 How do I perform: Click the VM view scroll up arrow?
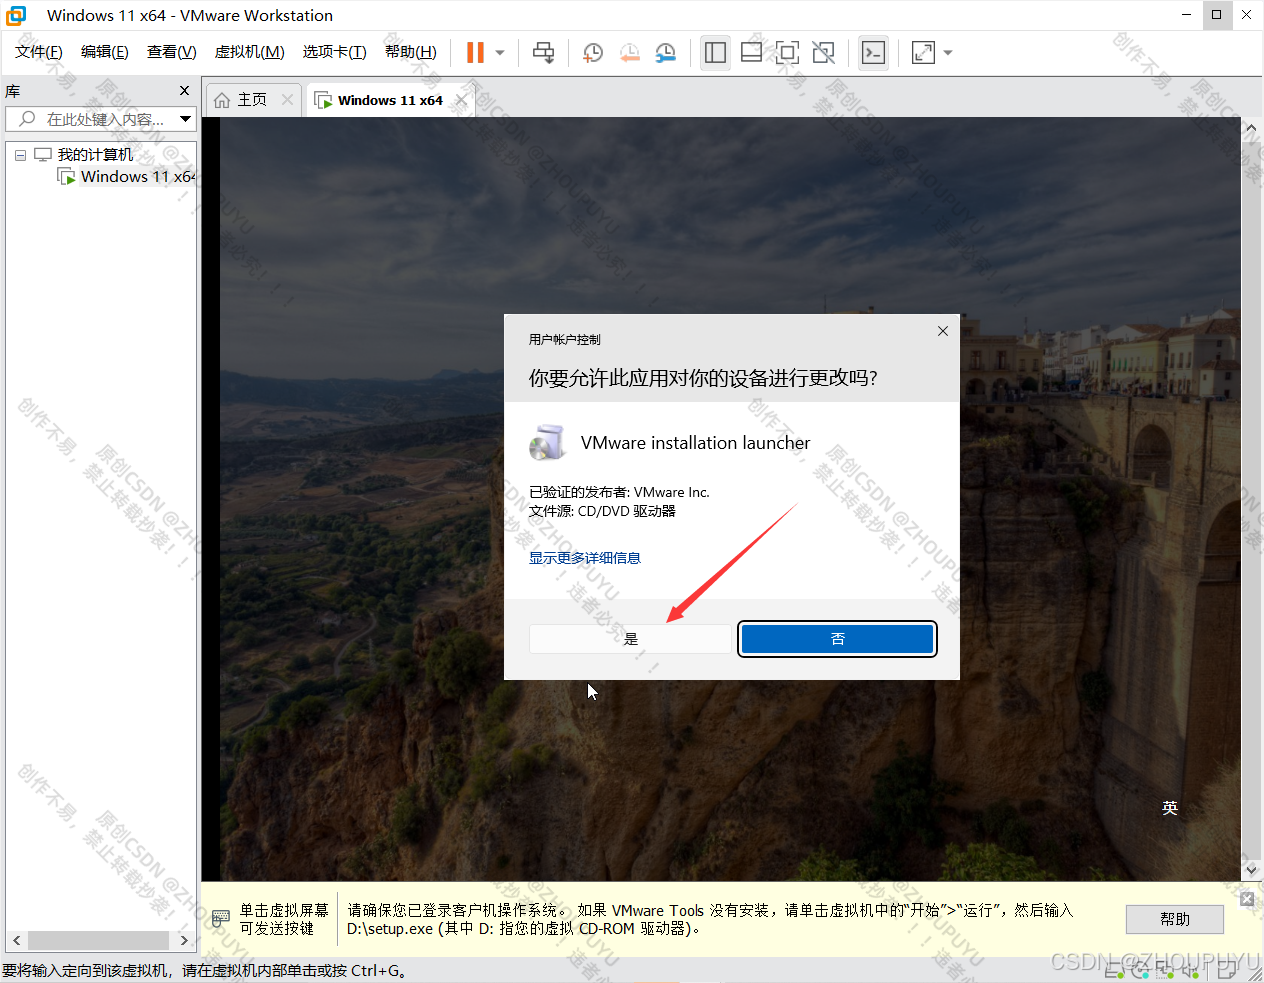(1250, 128)
